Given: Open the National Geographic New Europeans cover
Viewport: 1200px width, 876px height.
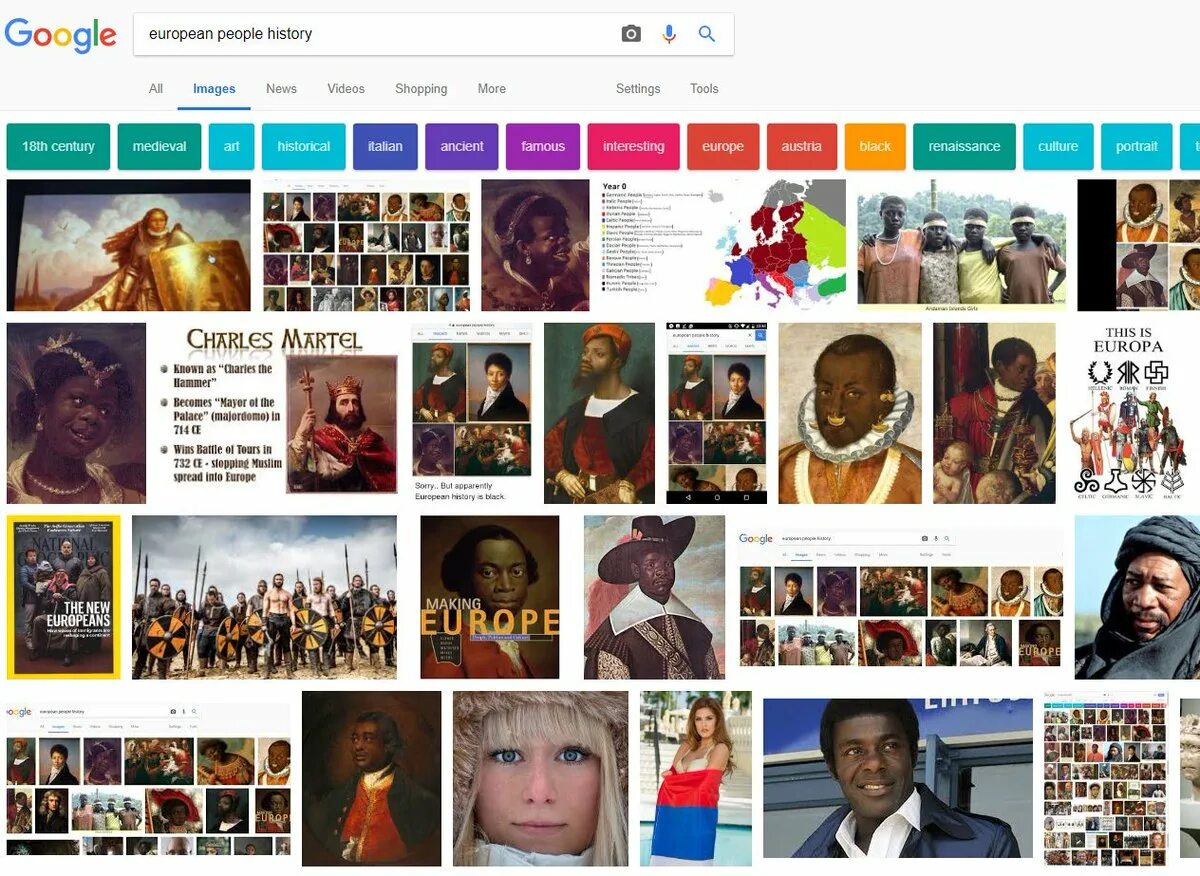Looking at the screenshot, I should point(63,597).
